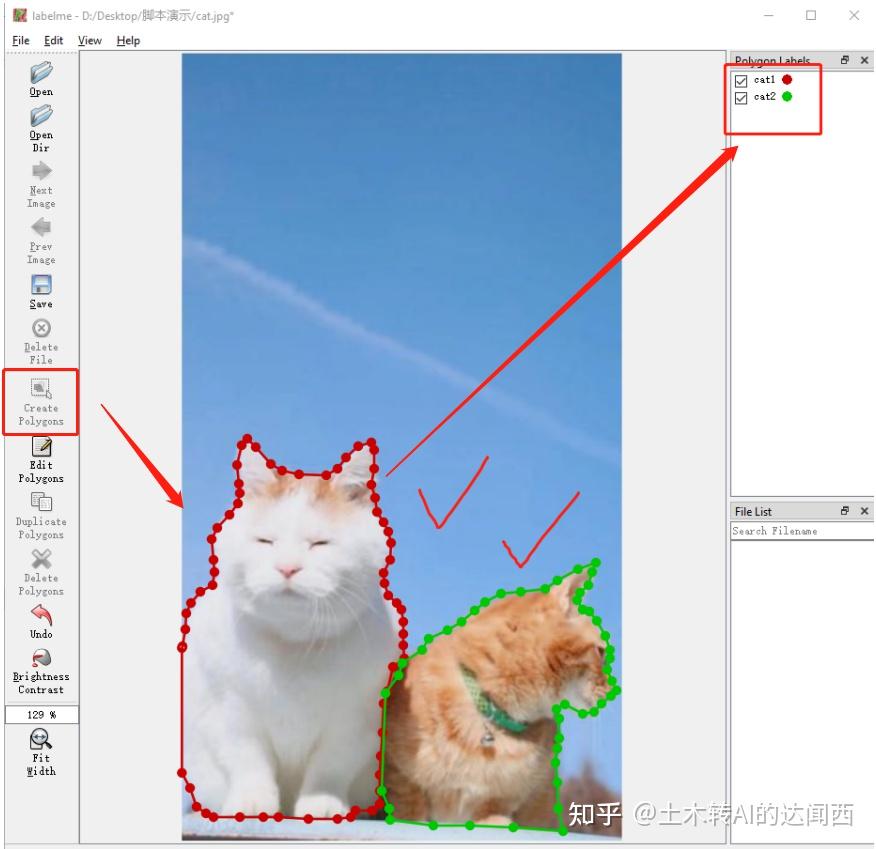Open the Brightness Contrast adjuster
Viewport: 876px width, 849px height.
click(x=40, y=668)
